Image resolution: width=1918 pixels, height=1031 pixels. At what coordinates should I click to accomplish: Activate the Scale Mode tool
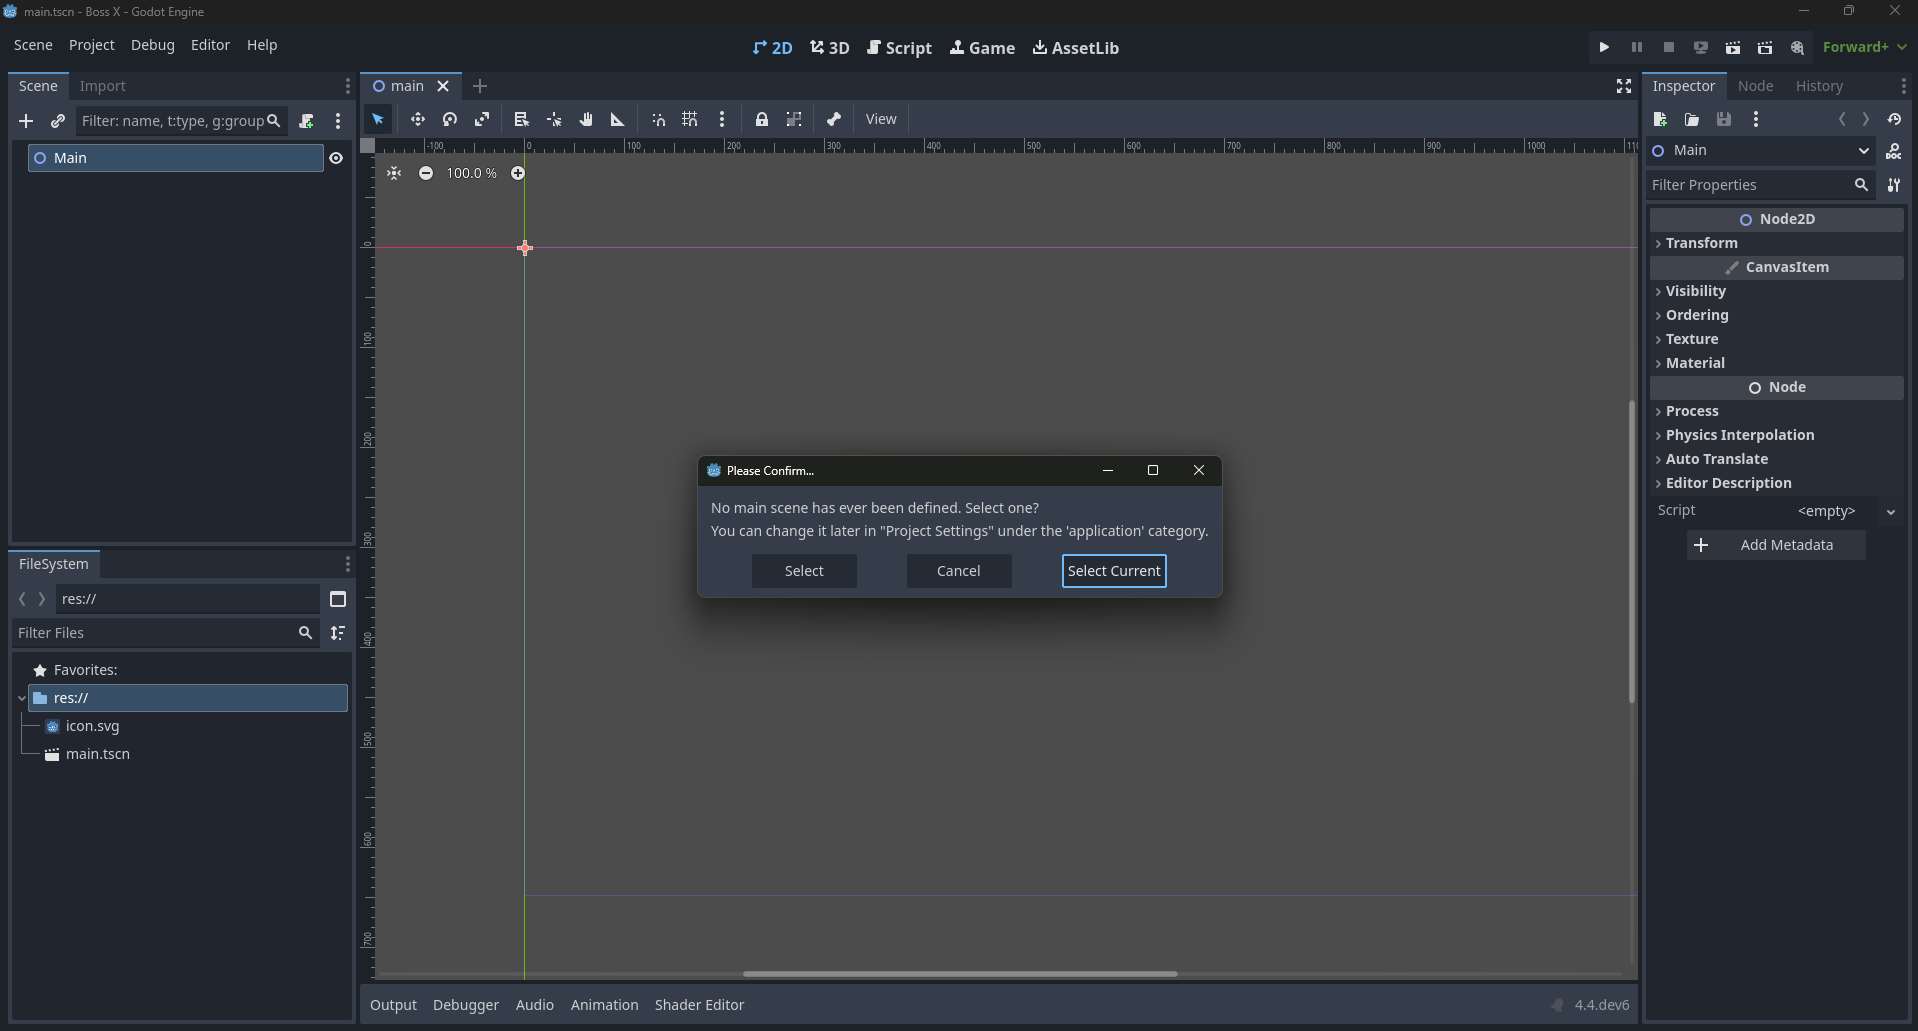tap(482, 119)
